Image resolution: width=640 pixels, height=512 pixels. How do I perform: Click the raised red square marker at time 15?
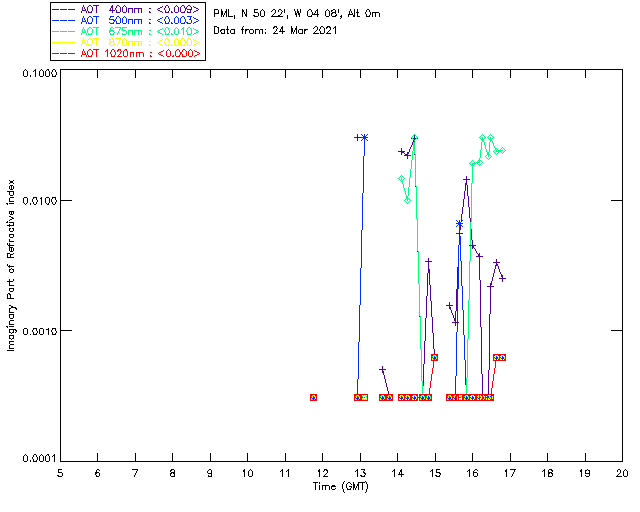click(x=435, y=357)
